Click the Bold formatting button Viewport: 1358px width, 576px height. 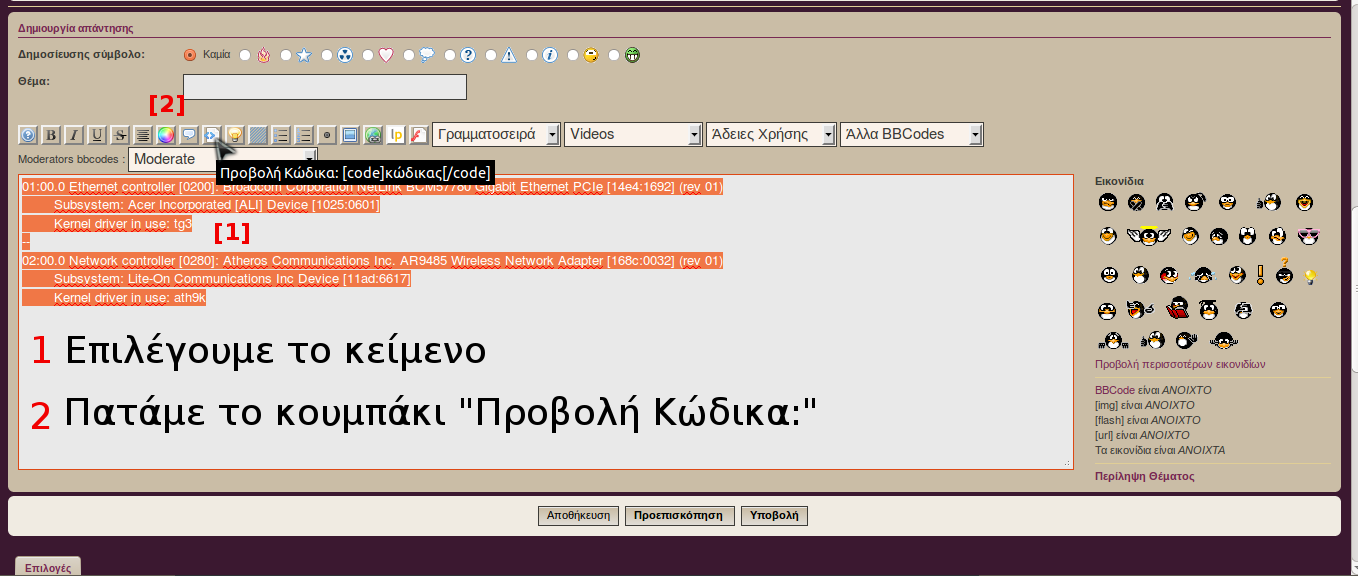pyautogui.click(x=51, y=135)
